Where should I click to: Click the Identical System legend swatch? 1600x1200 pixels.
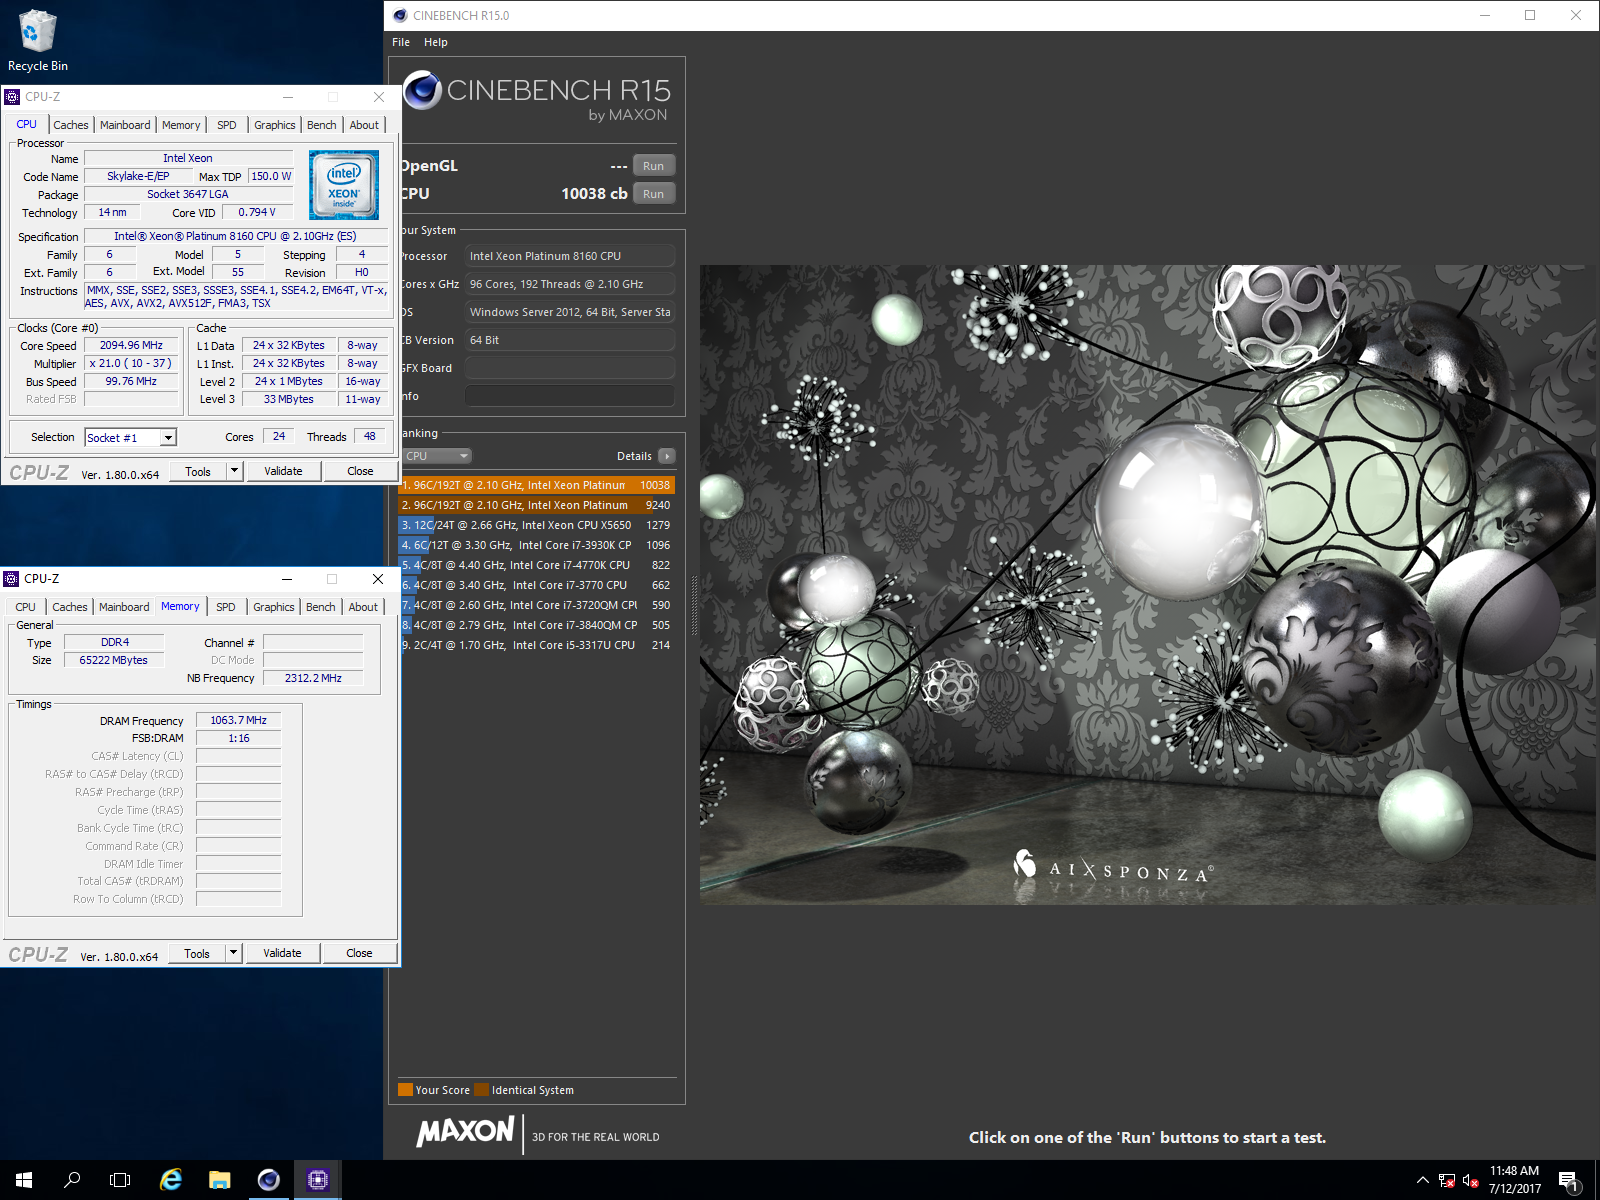[x=482, y=1090]
